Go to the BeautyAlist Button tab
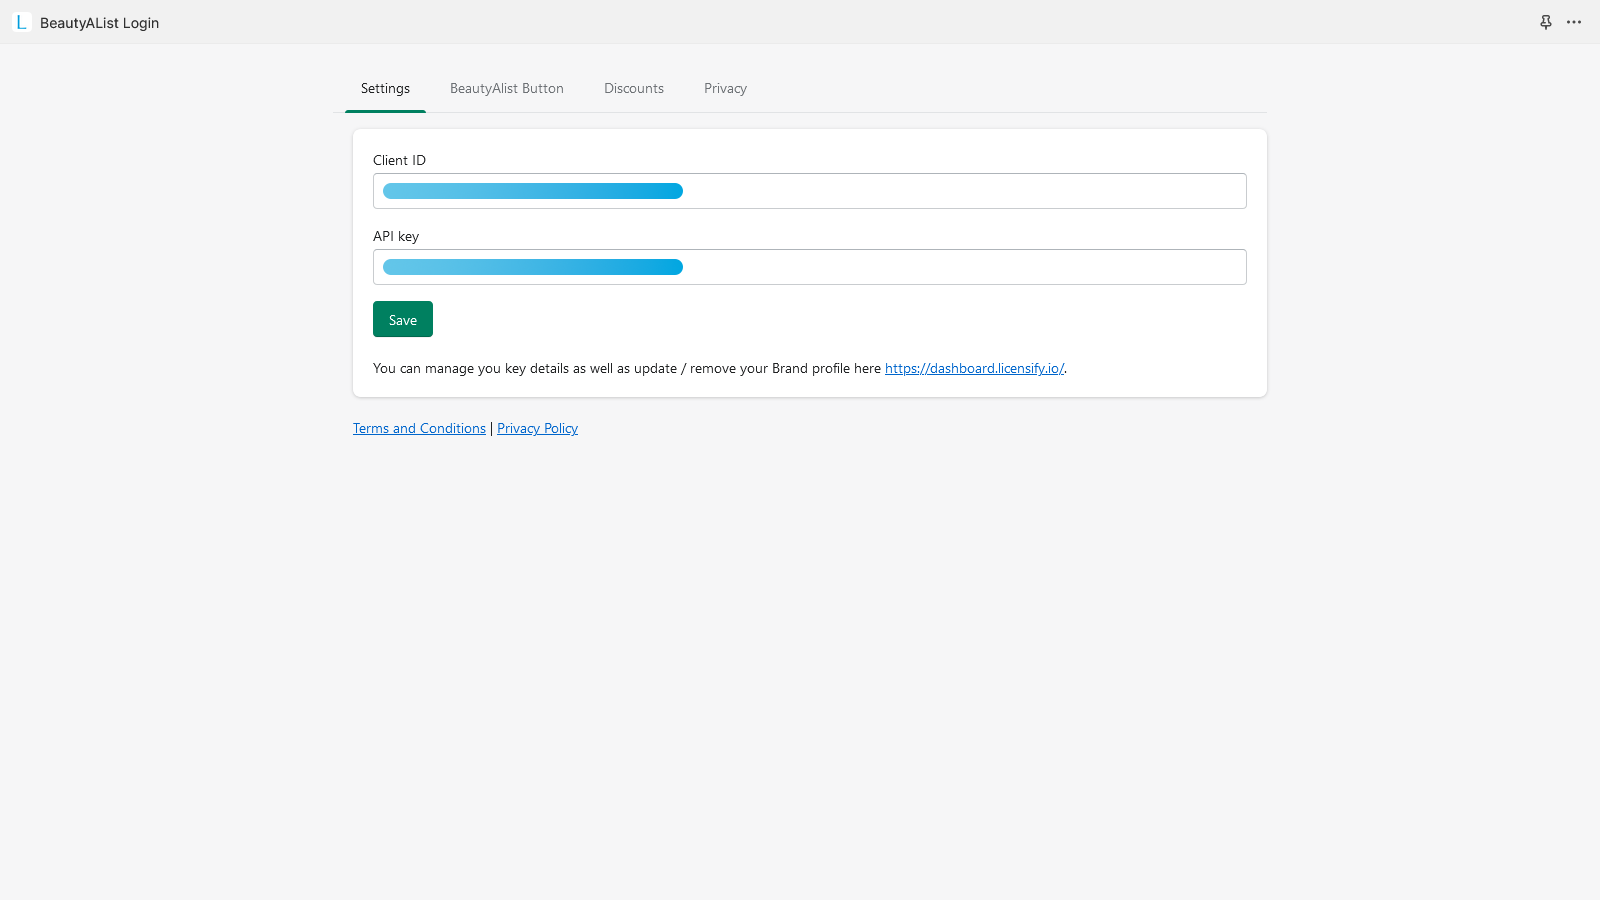This screenshot has height=900, width=1600. point(506,88)
